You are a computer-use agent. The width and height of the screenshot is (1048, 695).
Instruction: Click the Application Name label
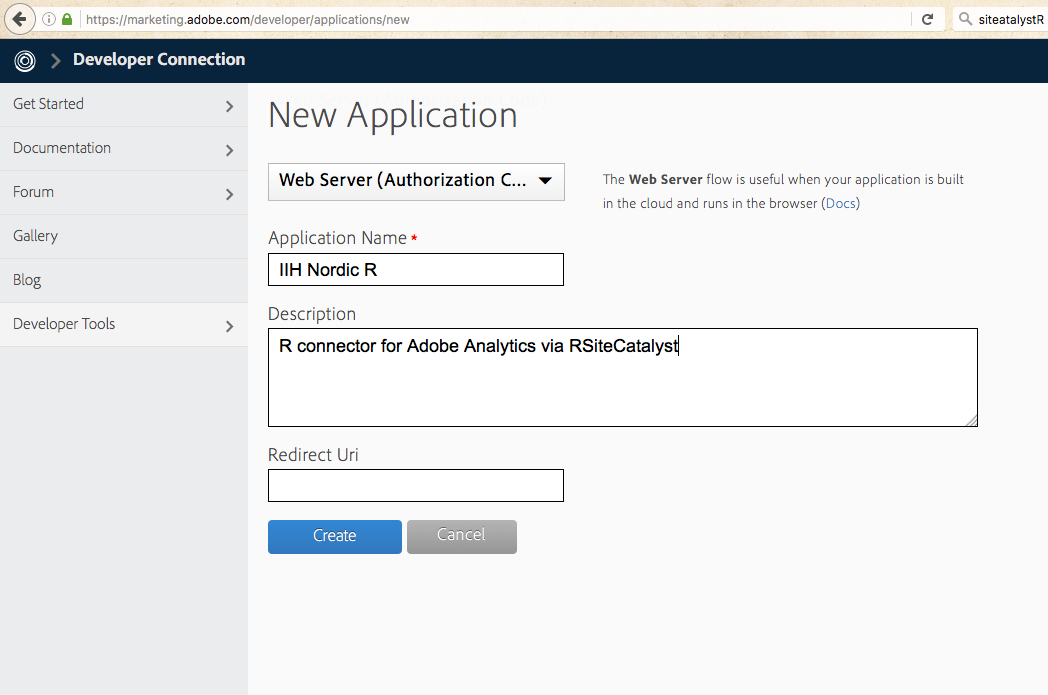(338, 238)
